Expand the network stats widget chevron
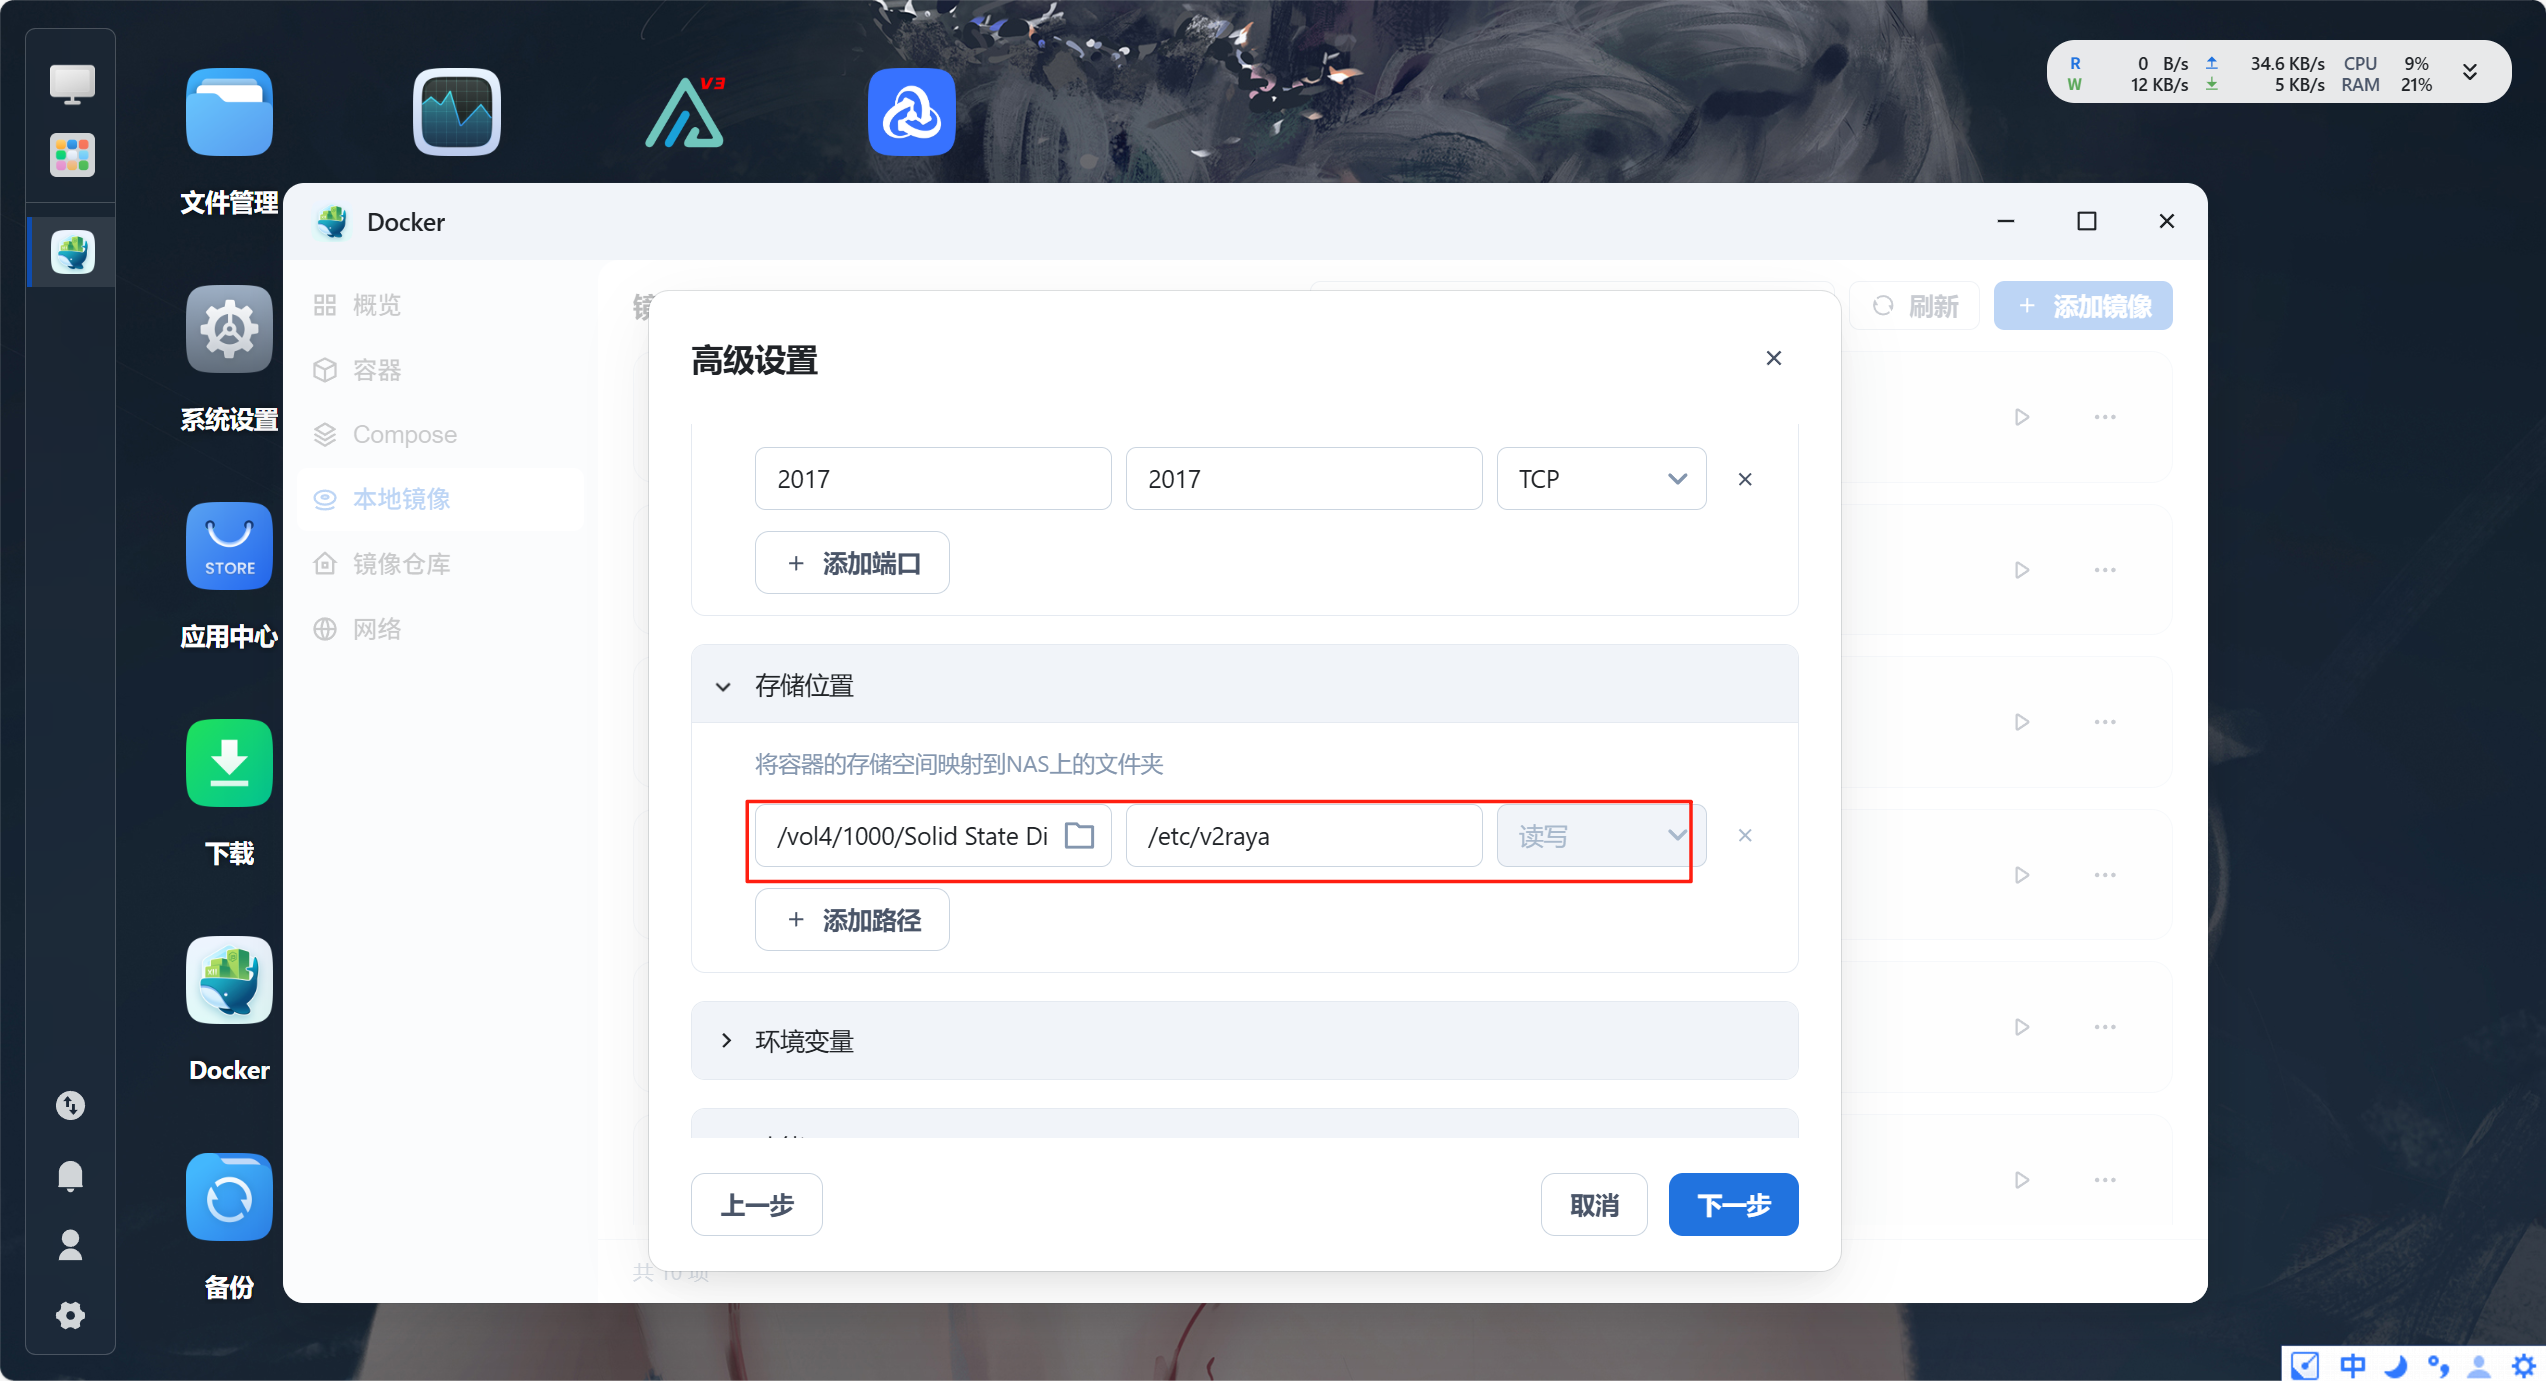This screenshot has width=2546, height=1381. (x=2469, y=72)
